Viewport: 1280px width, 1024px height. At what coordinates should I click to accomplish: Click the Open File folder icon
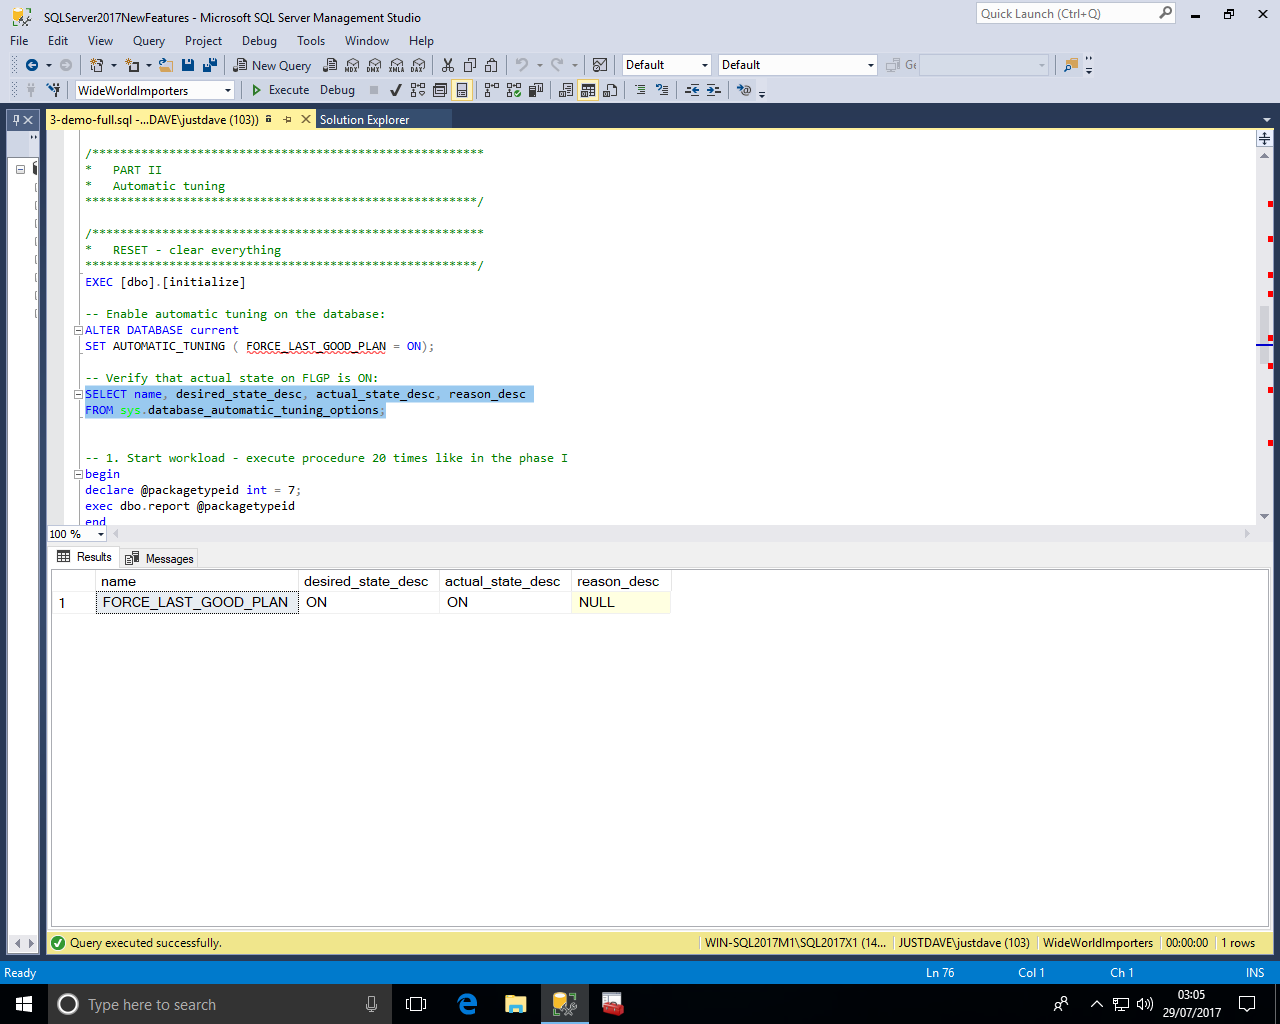[166, 65]
